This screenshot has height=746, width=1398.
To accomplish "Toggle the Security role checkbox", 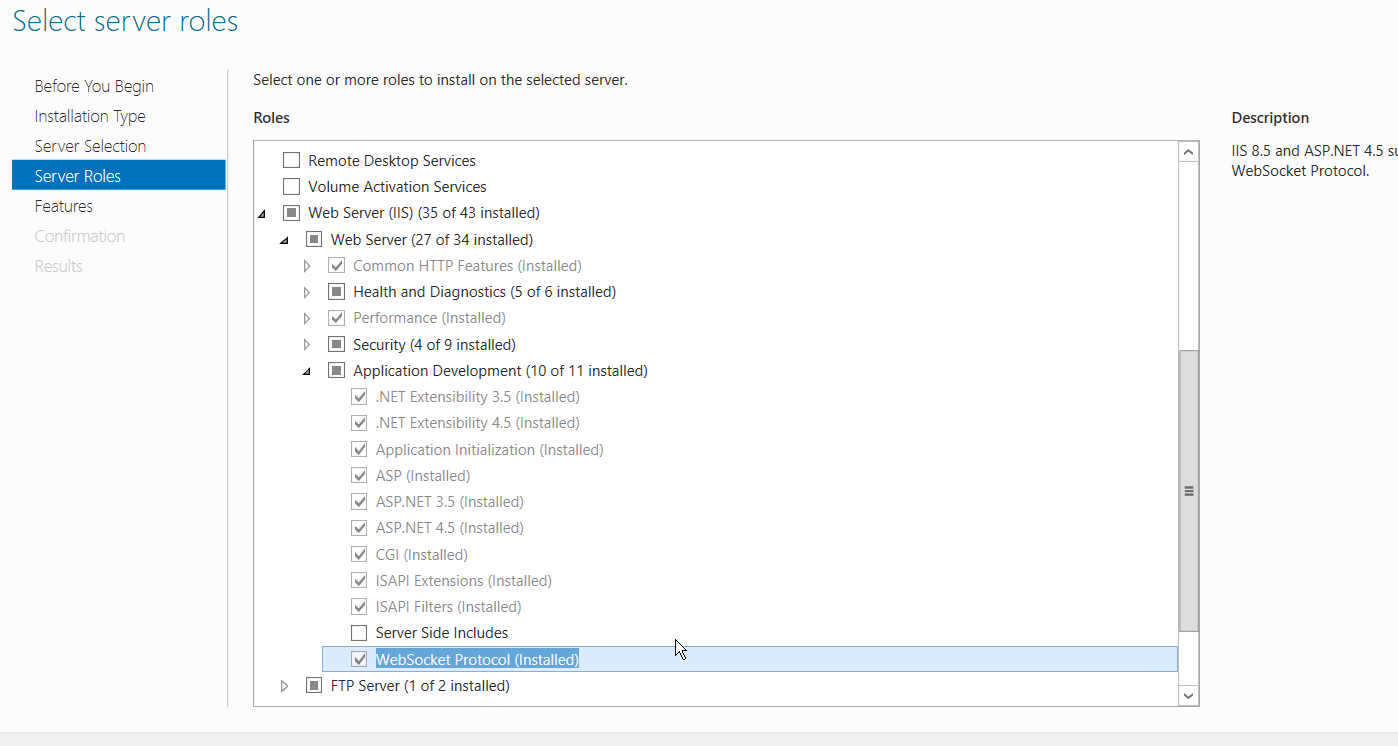I will coord(336,344).
